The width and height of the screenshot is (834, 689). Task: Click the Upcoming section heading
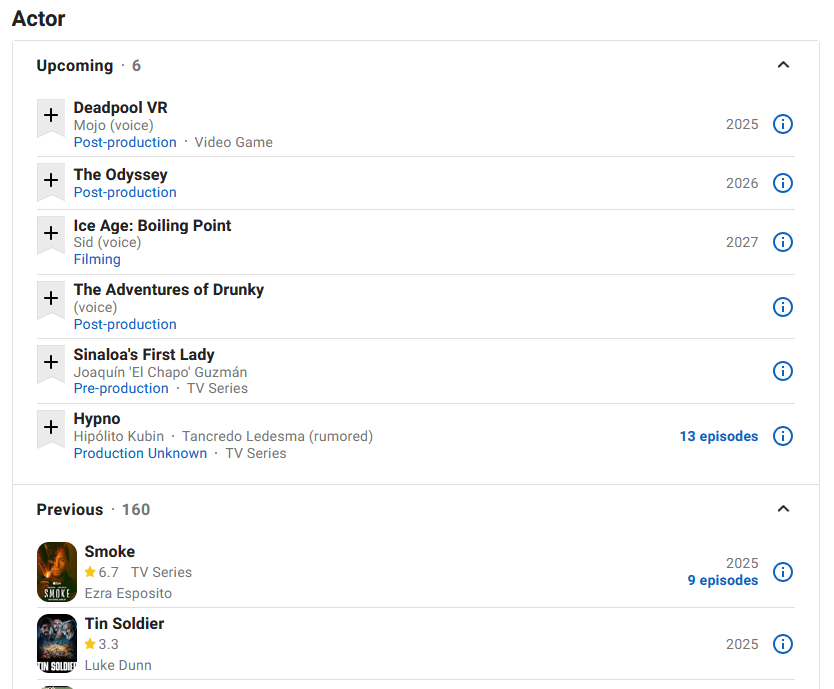pos(75,65)
